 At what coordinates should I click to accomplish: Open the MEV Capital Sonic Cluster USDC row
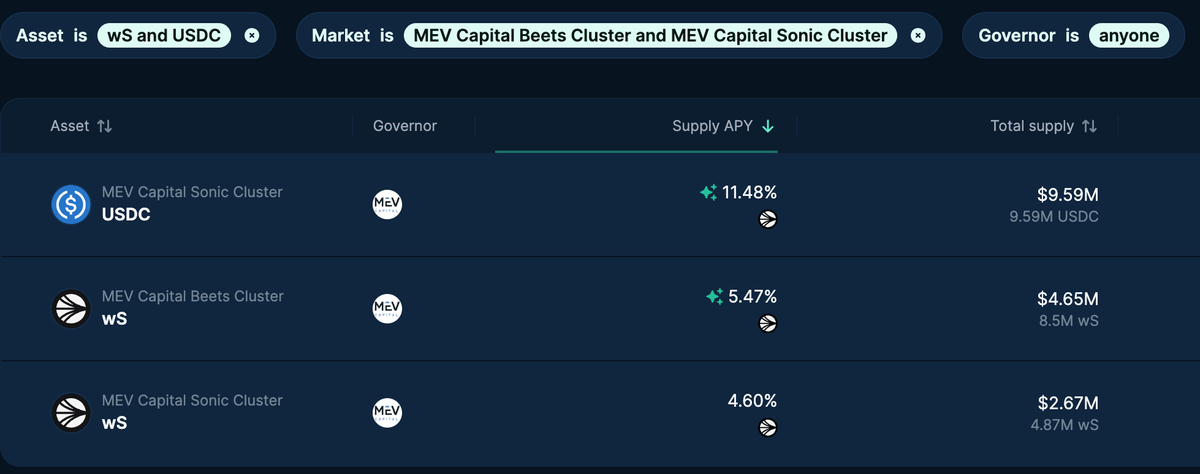click(600, 204)
